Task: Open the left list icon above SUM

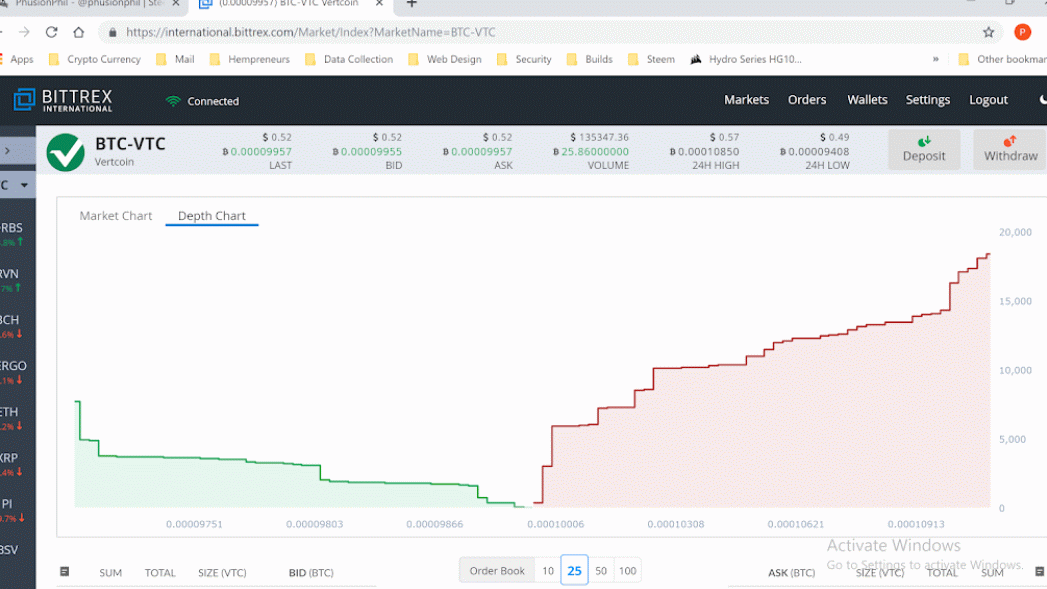Action: click(65, 572)
